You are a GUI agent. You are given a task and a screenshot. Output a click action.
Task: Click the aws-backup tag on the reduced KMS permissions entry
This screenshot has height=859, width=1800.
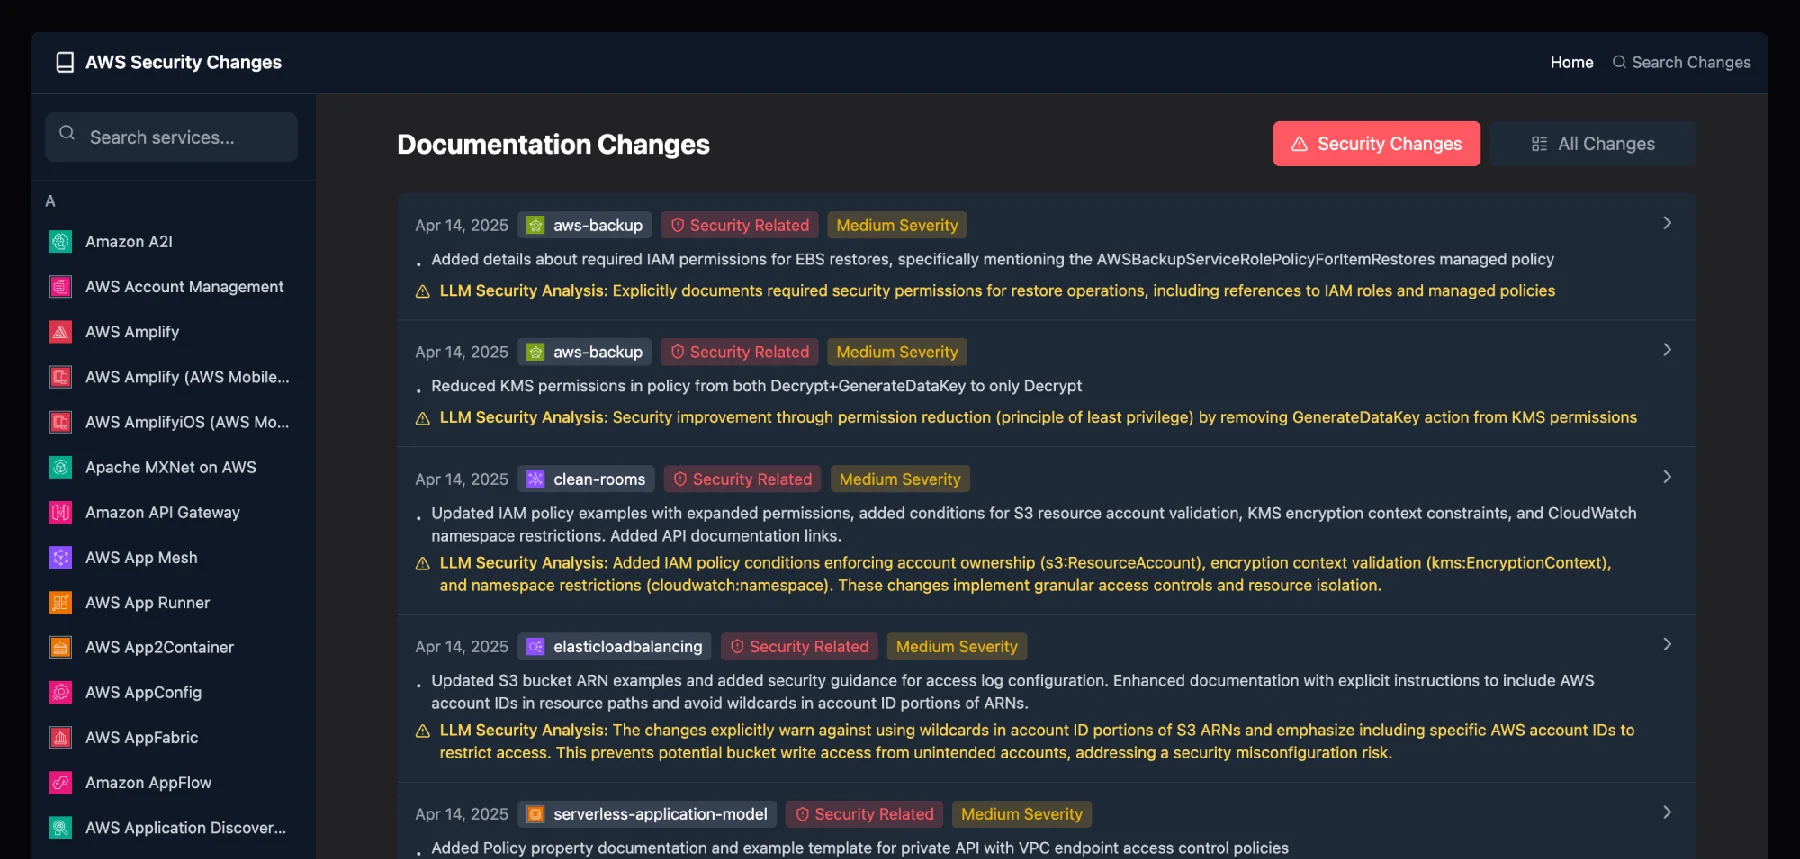[x=584, y=352]
